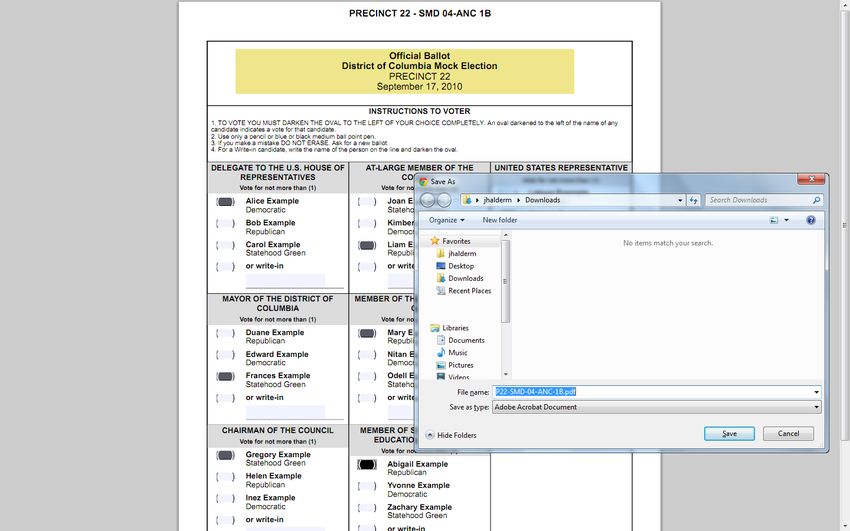This screenshot has width=850, height=531.
Task: Click Hide Folders link
Action: 456,435
